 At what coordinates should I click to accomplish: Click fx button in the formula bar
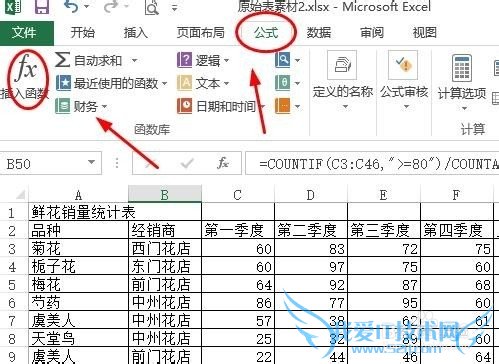(x=223, y=163)
